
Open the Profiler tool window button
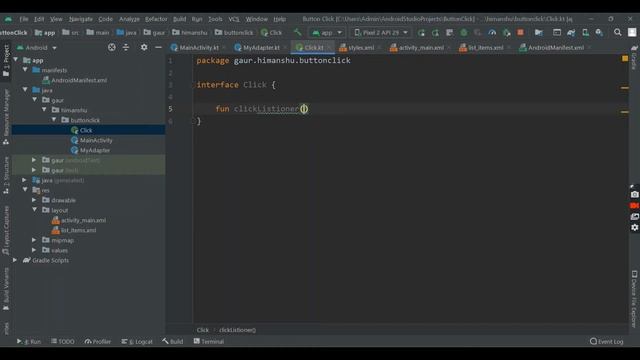tap(98, 342)
